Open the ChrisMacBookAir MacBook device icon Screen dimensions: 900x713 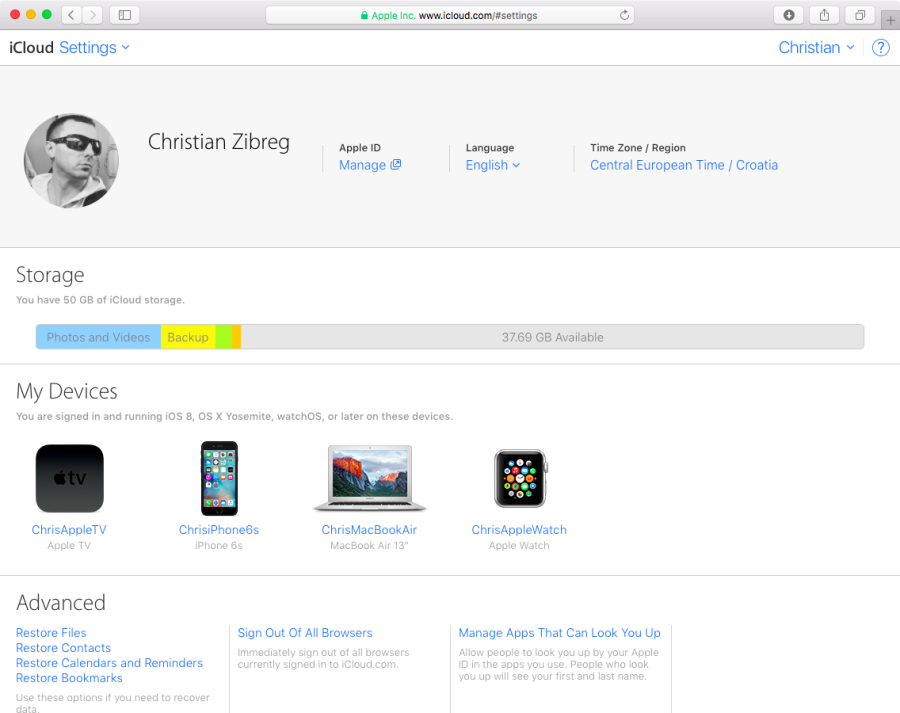[370, 478]
